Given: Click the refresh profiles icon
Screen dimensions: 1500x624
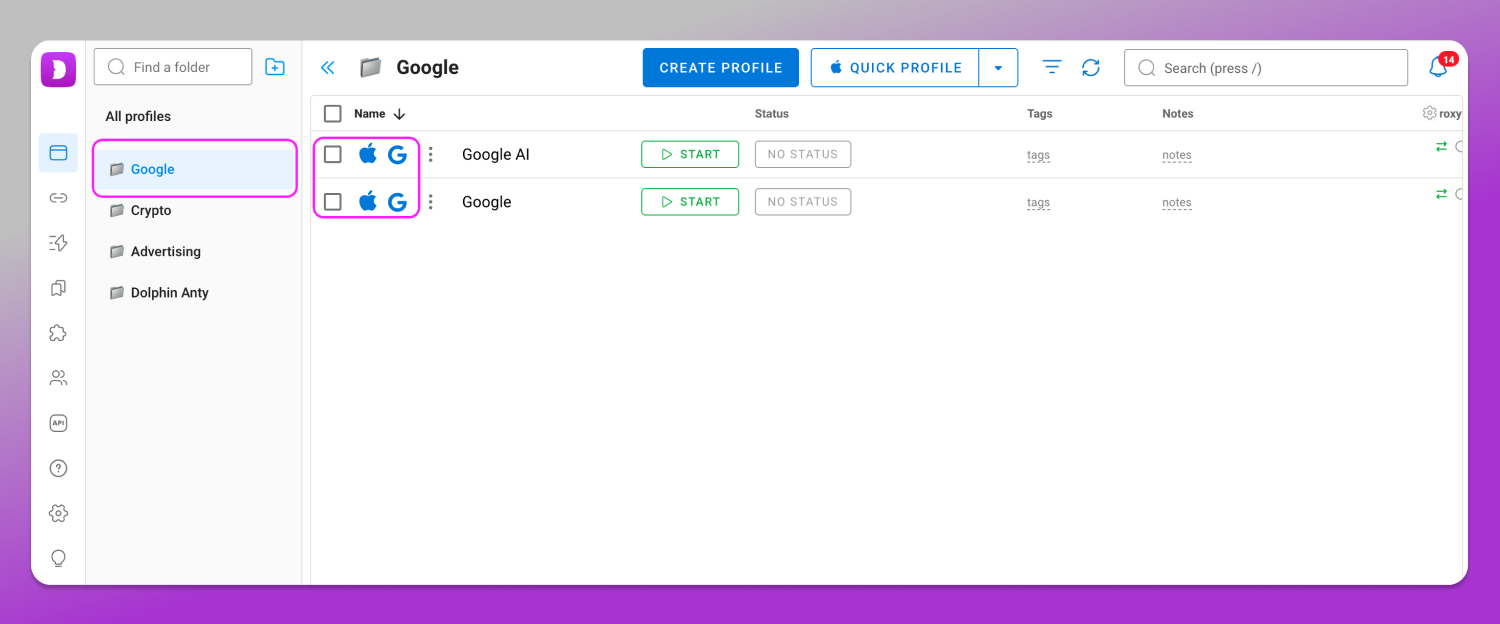Looking at the screenshot, I should click(1091, 67).
